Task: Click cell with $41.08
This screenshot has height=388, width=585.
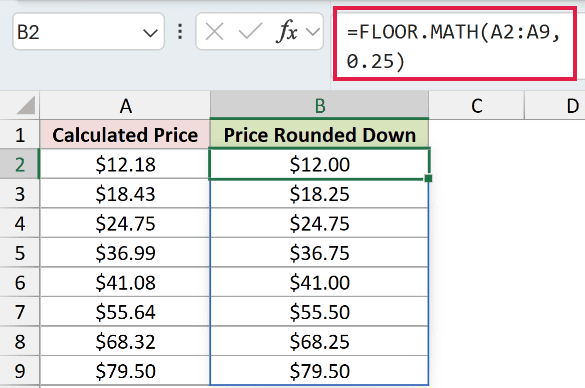Action: (x=125, y=282)
